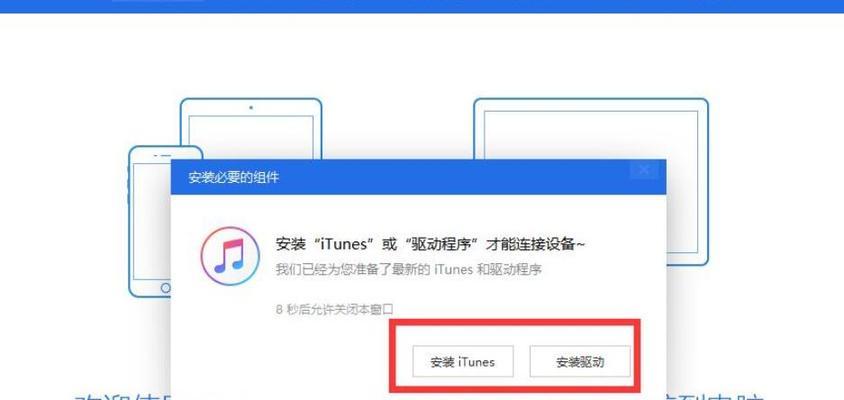This screenshot has height=400, width=844.
Task: Click the small iPad outline illustration
Action: 251,128
